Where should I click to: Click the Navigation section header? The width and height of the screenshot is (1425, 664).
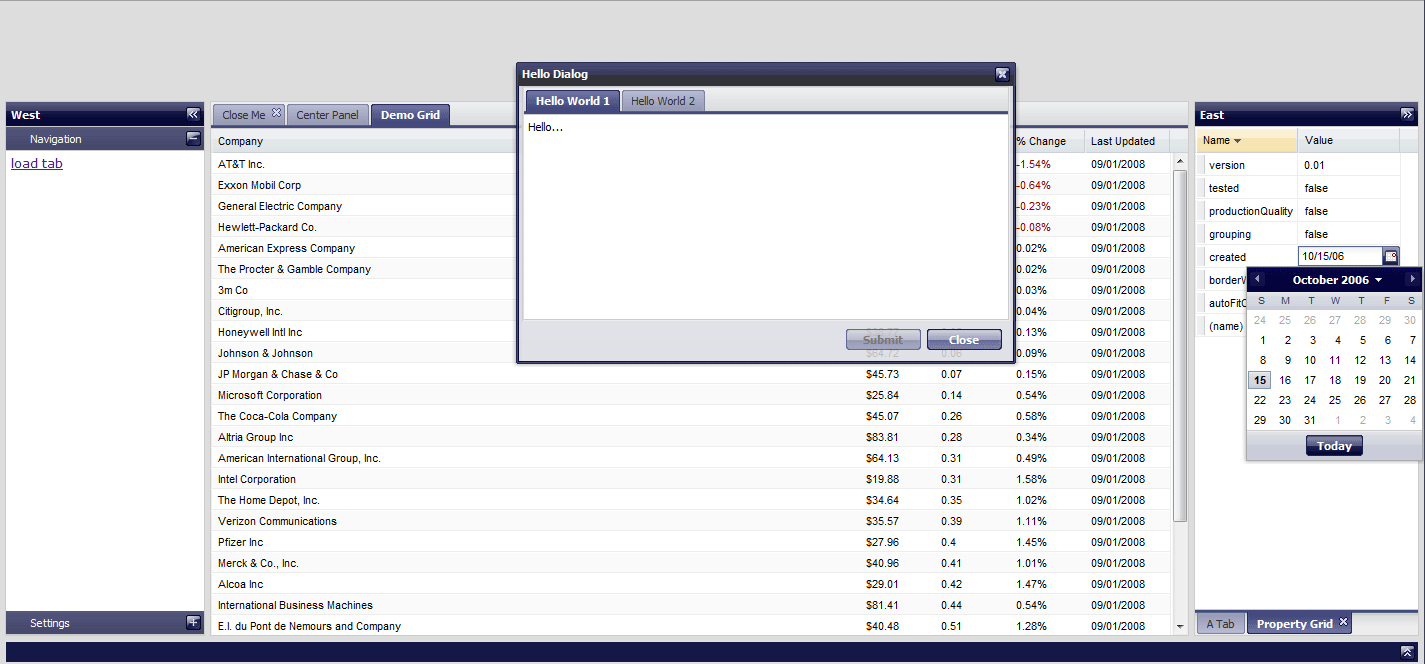105,139
